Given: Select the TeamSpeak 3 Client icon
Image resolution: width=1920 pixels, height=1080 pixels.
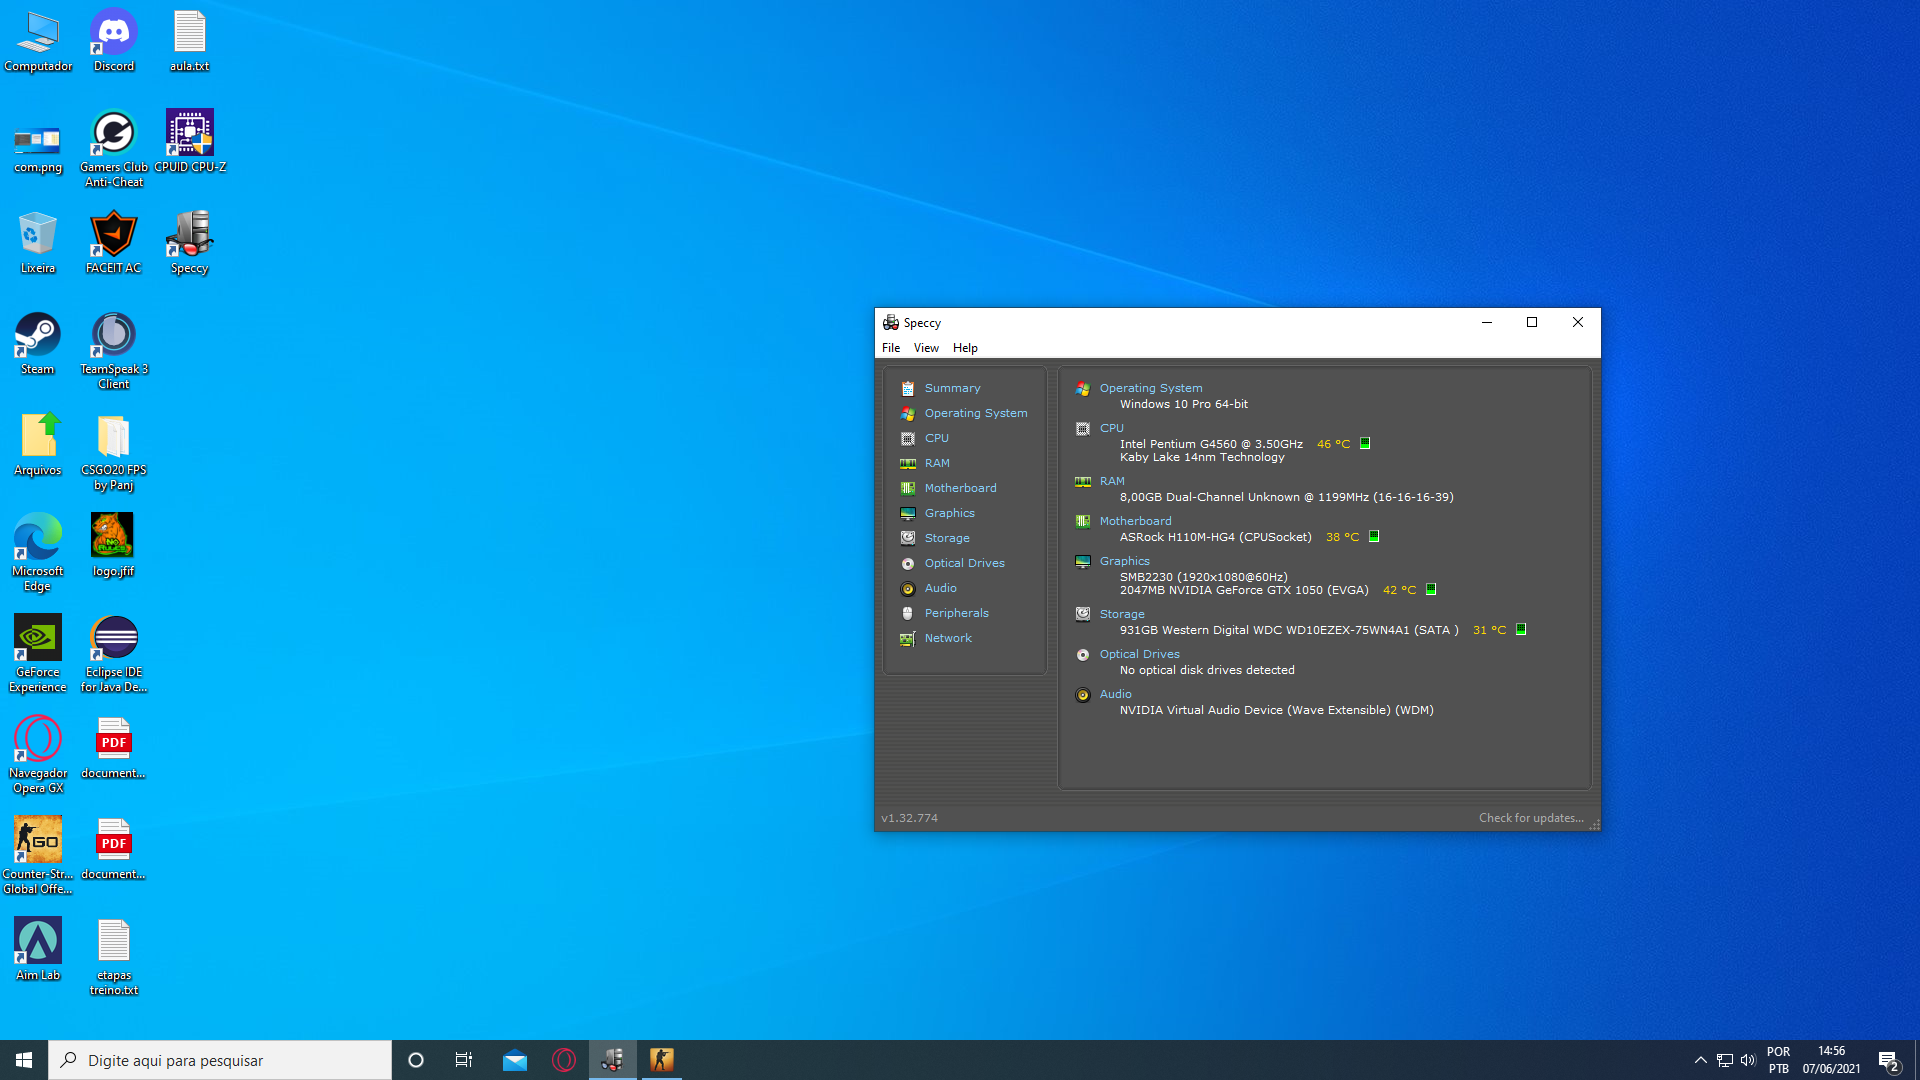Looking at the screenshot, I should pyautogui.click(x=114, y=351).
